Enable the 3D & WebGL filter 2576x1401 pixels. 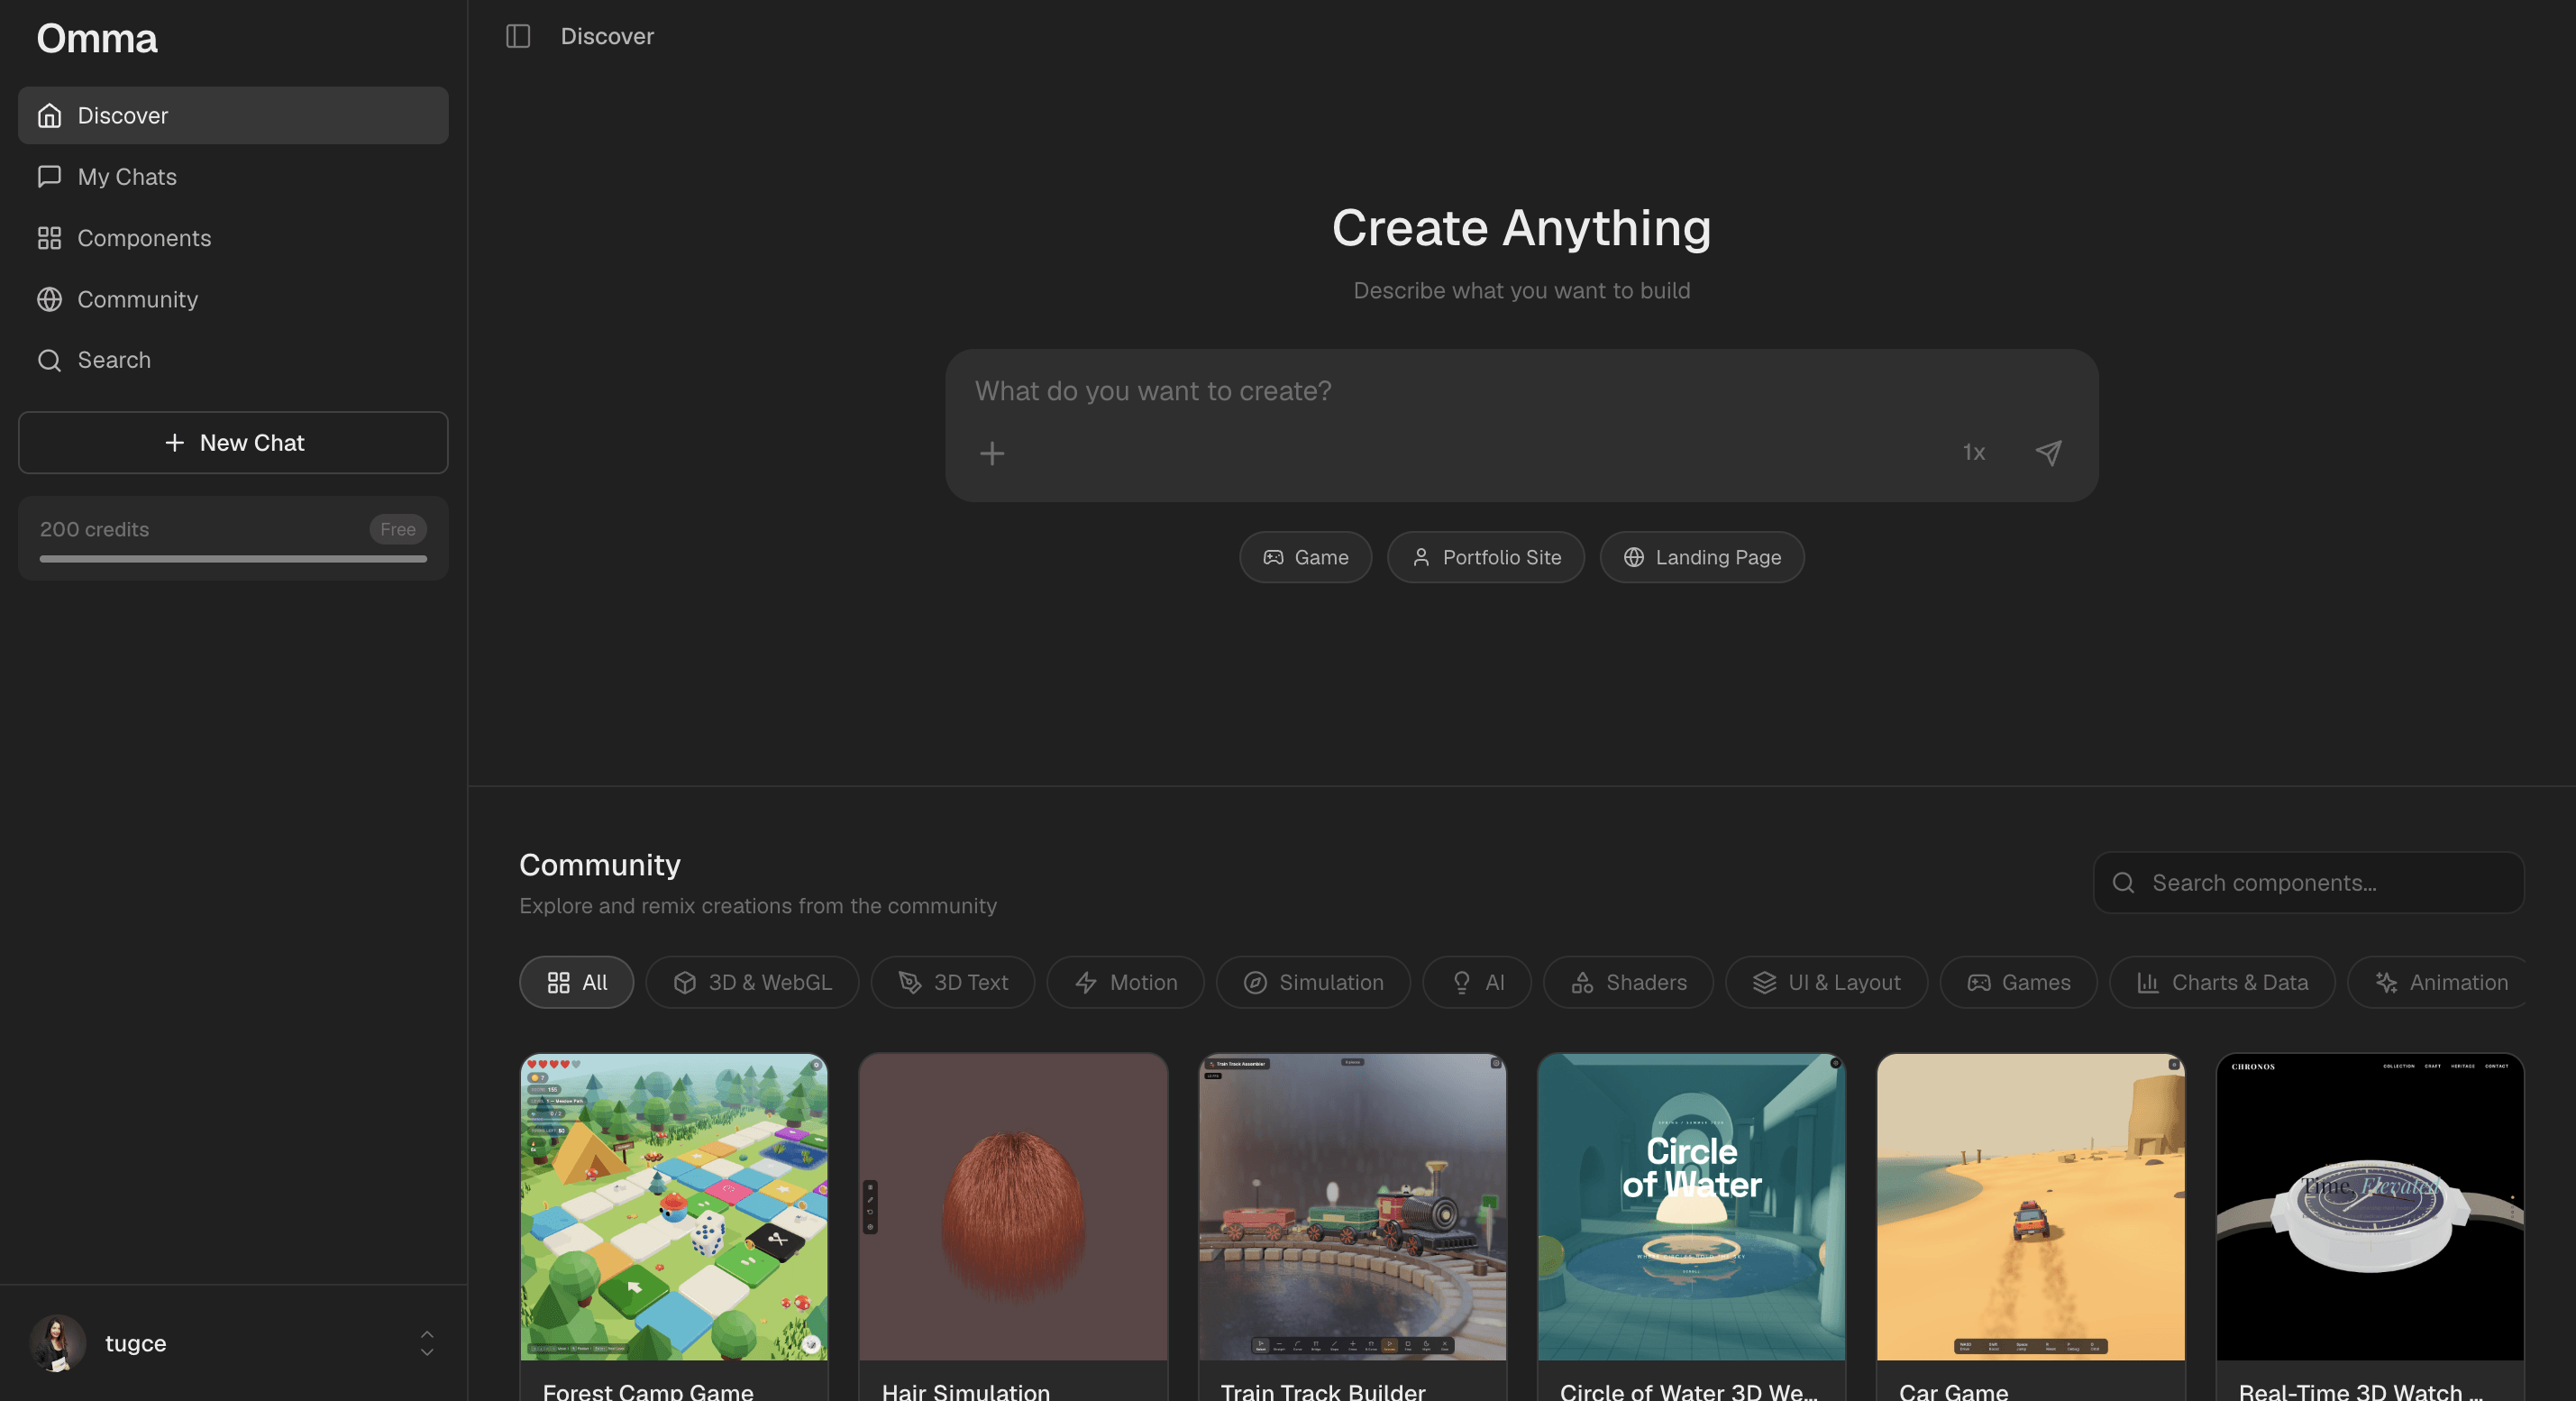tap(752, 982)
